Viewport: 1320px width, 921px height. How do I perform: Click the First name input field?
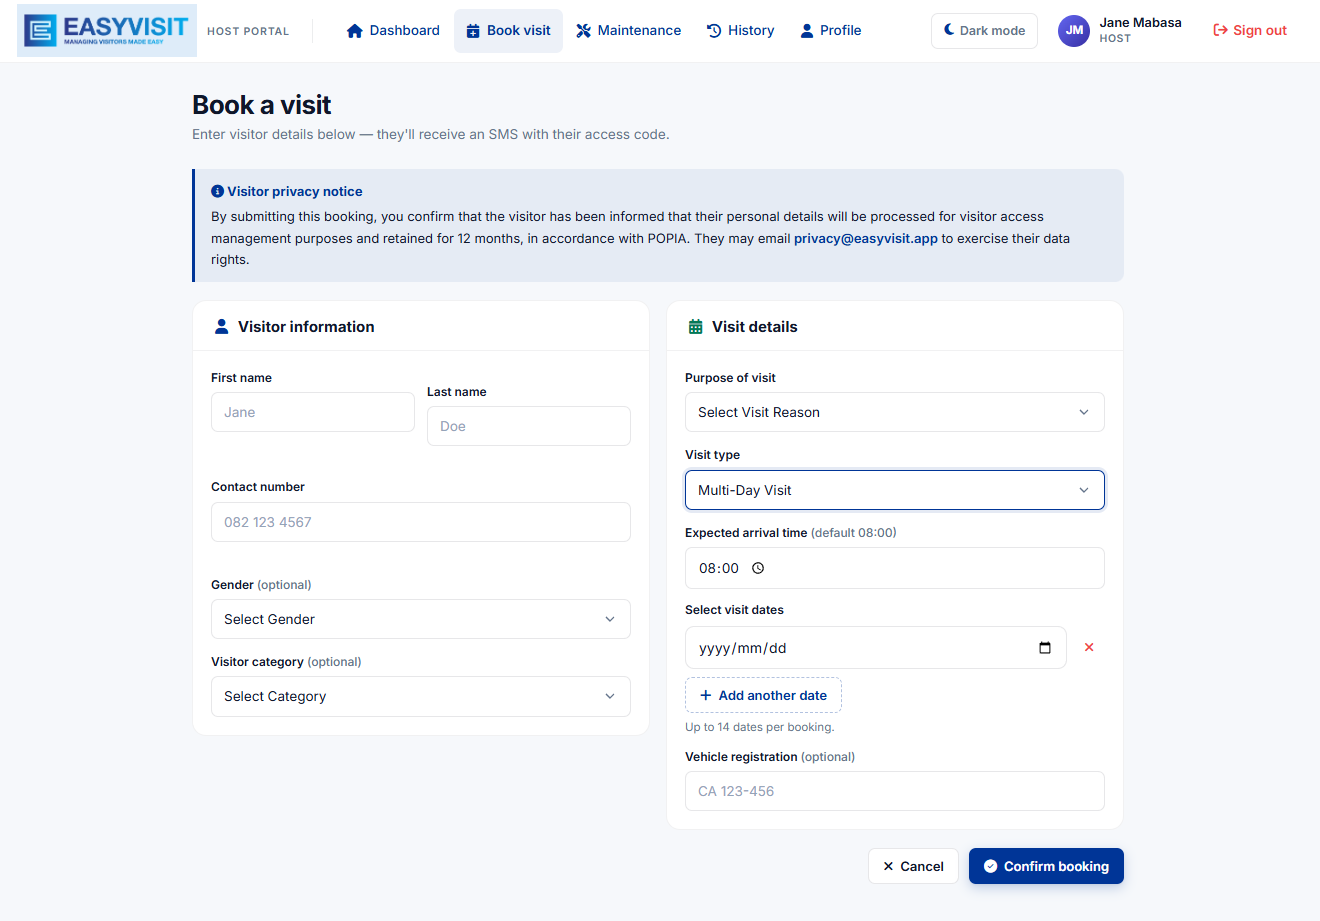click(313, 412)
